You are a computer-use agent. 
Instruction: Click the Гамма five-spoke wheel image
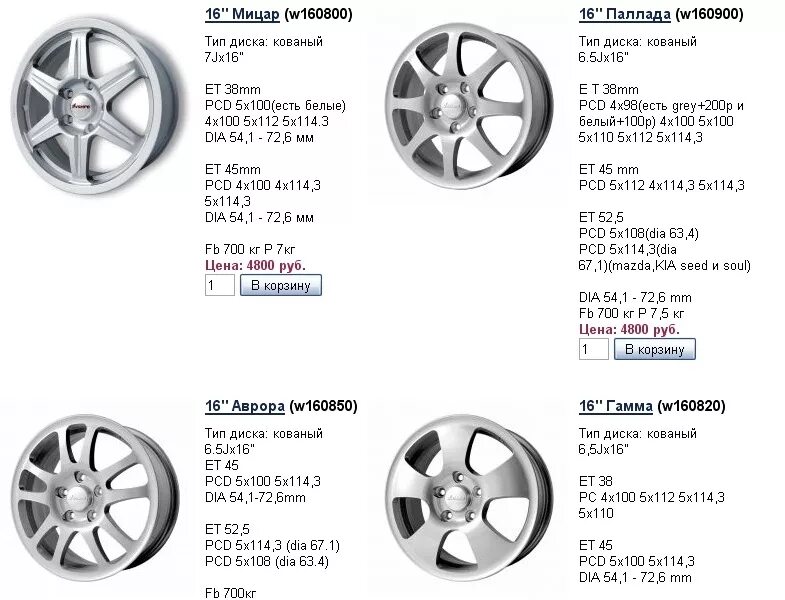(469, 499)
